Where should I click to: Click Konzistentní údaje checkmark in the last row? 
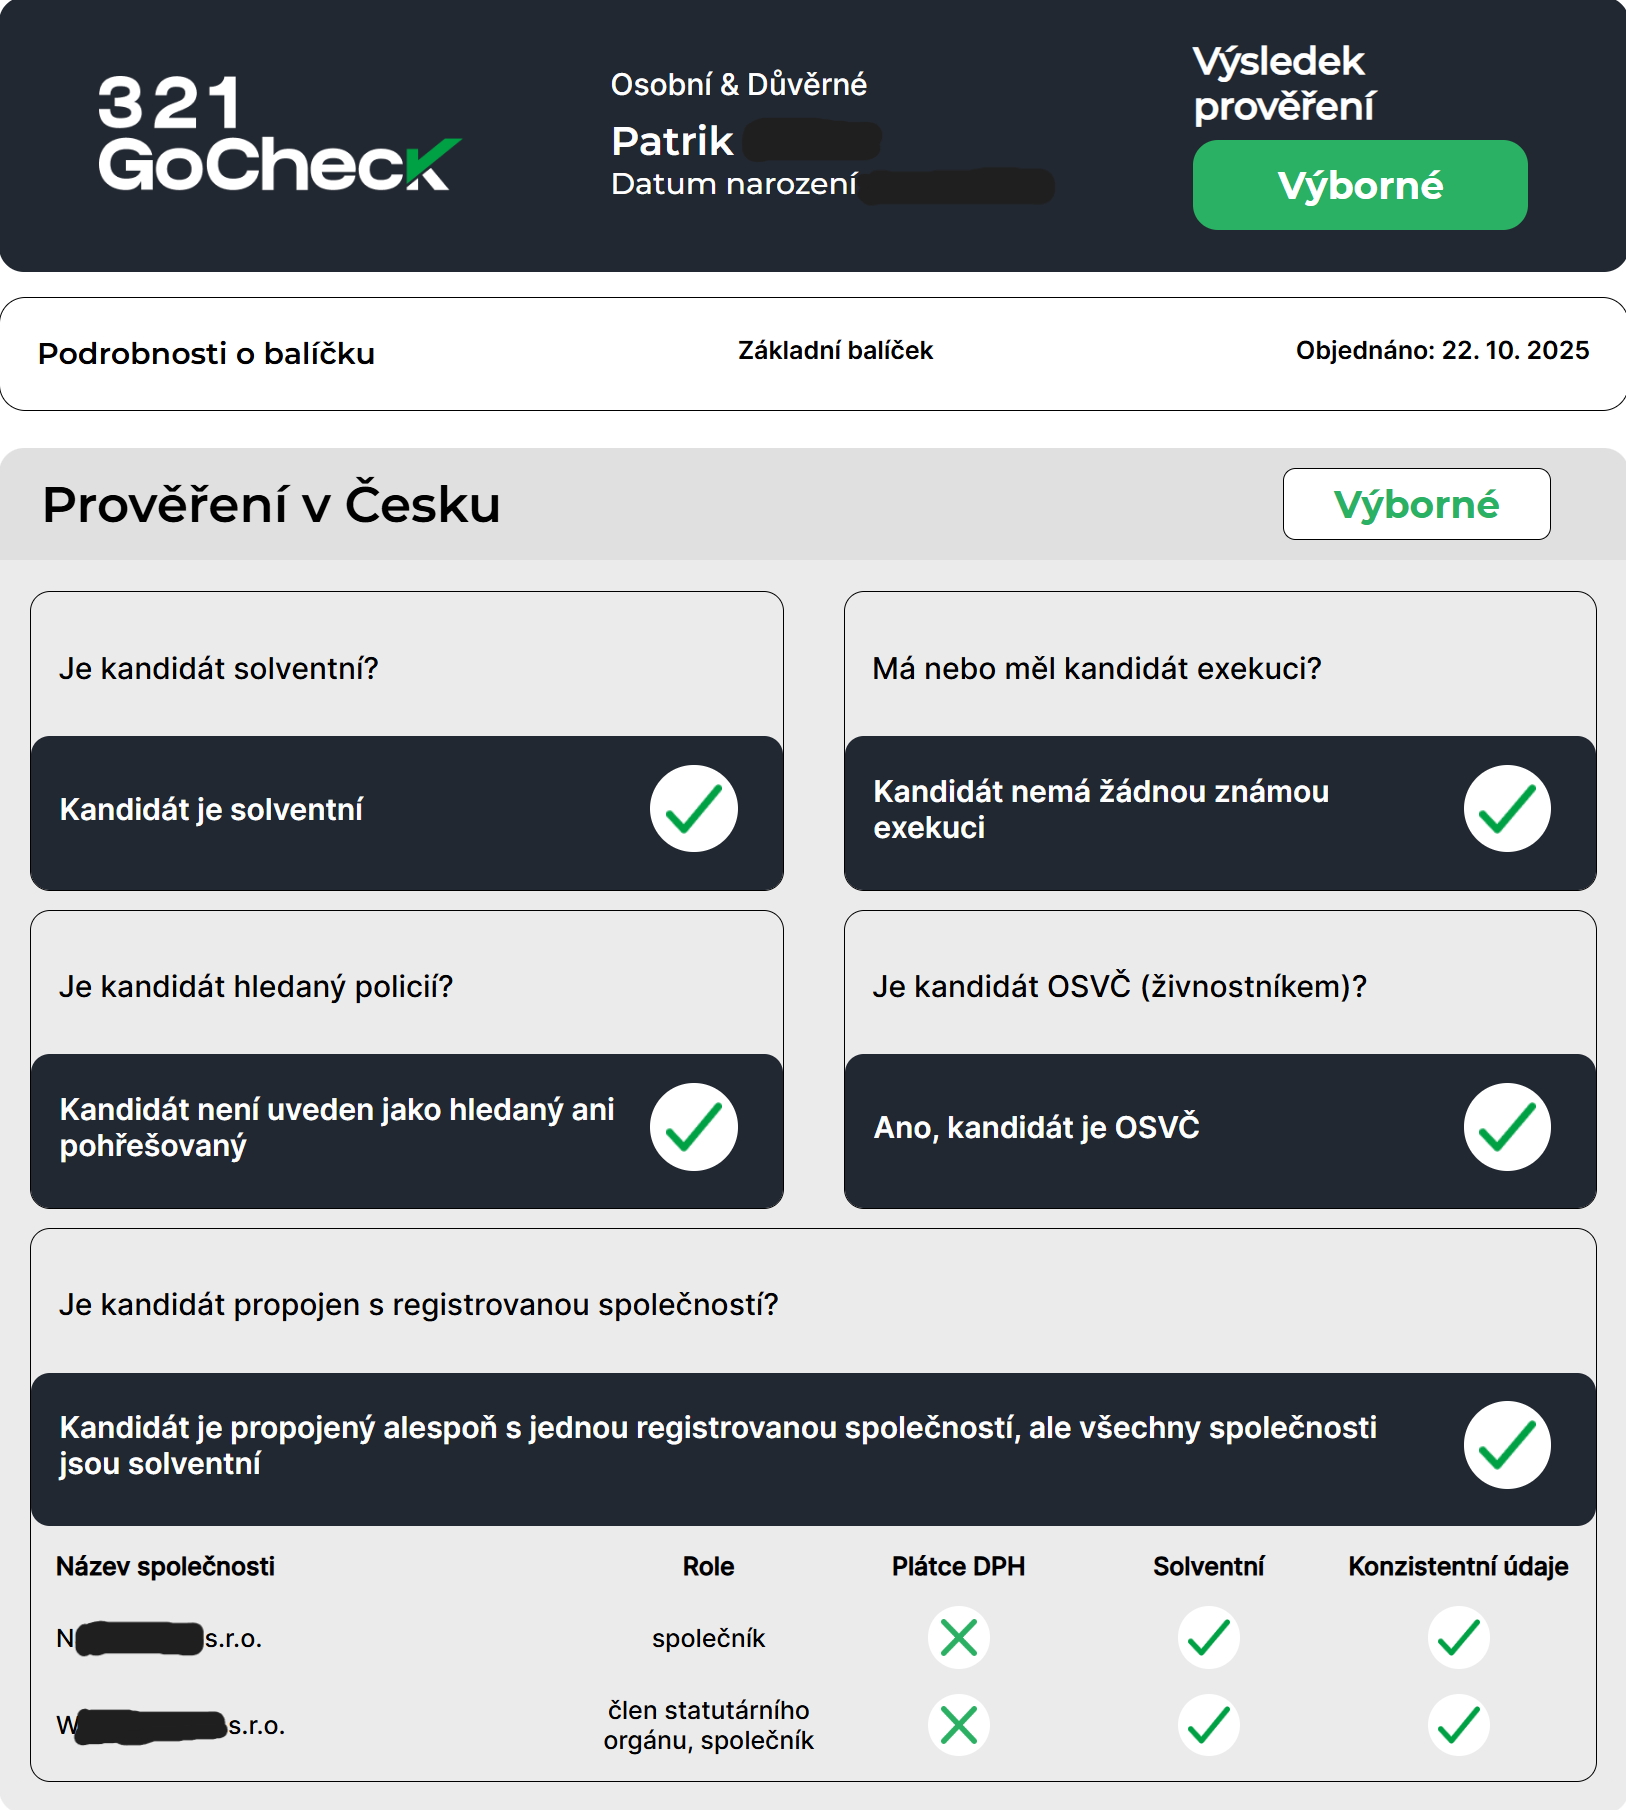pos(1458,1725)
